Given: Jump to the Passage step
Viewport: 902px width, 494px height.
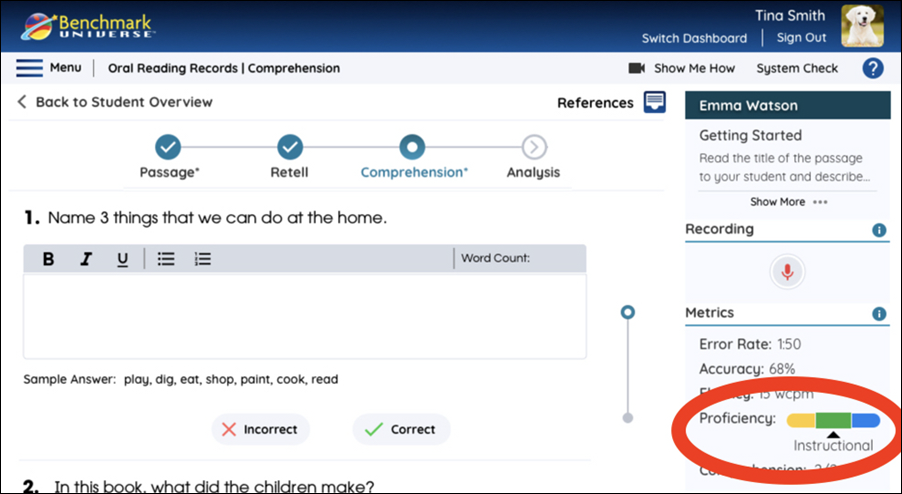Looking at the screenshot, I should 168,147.
